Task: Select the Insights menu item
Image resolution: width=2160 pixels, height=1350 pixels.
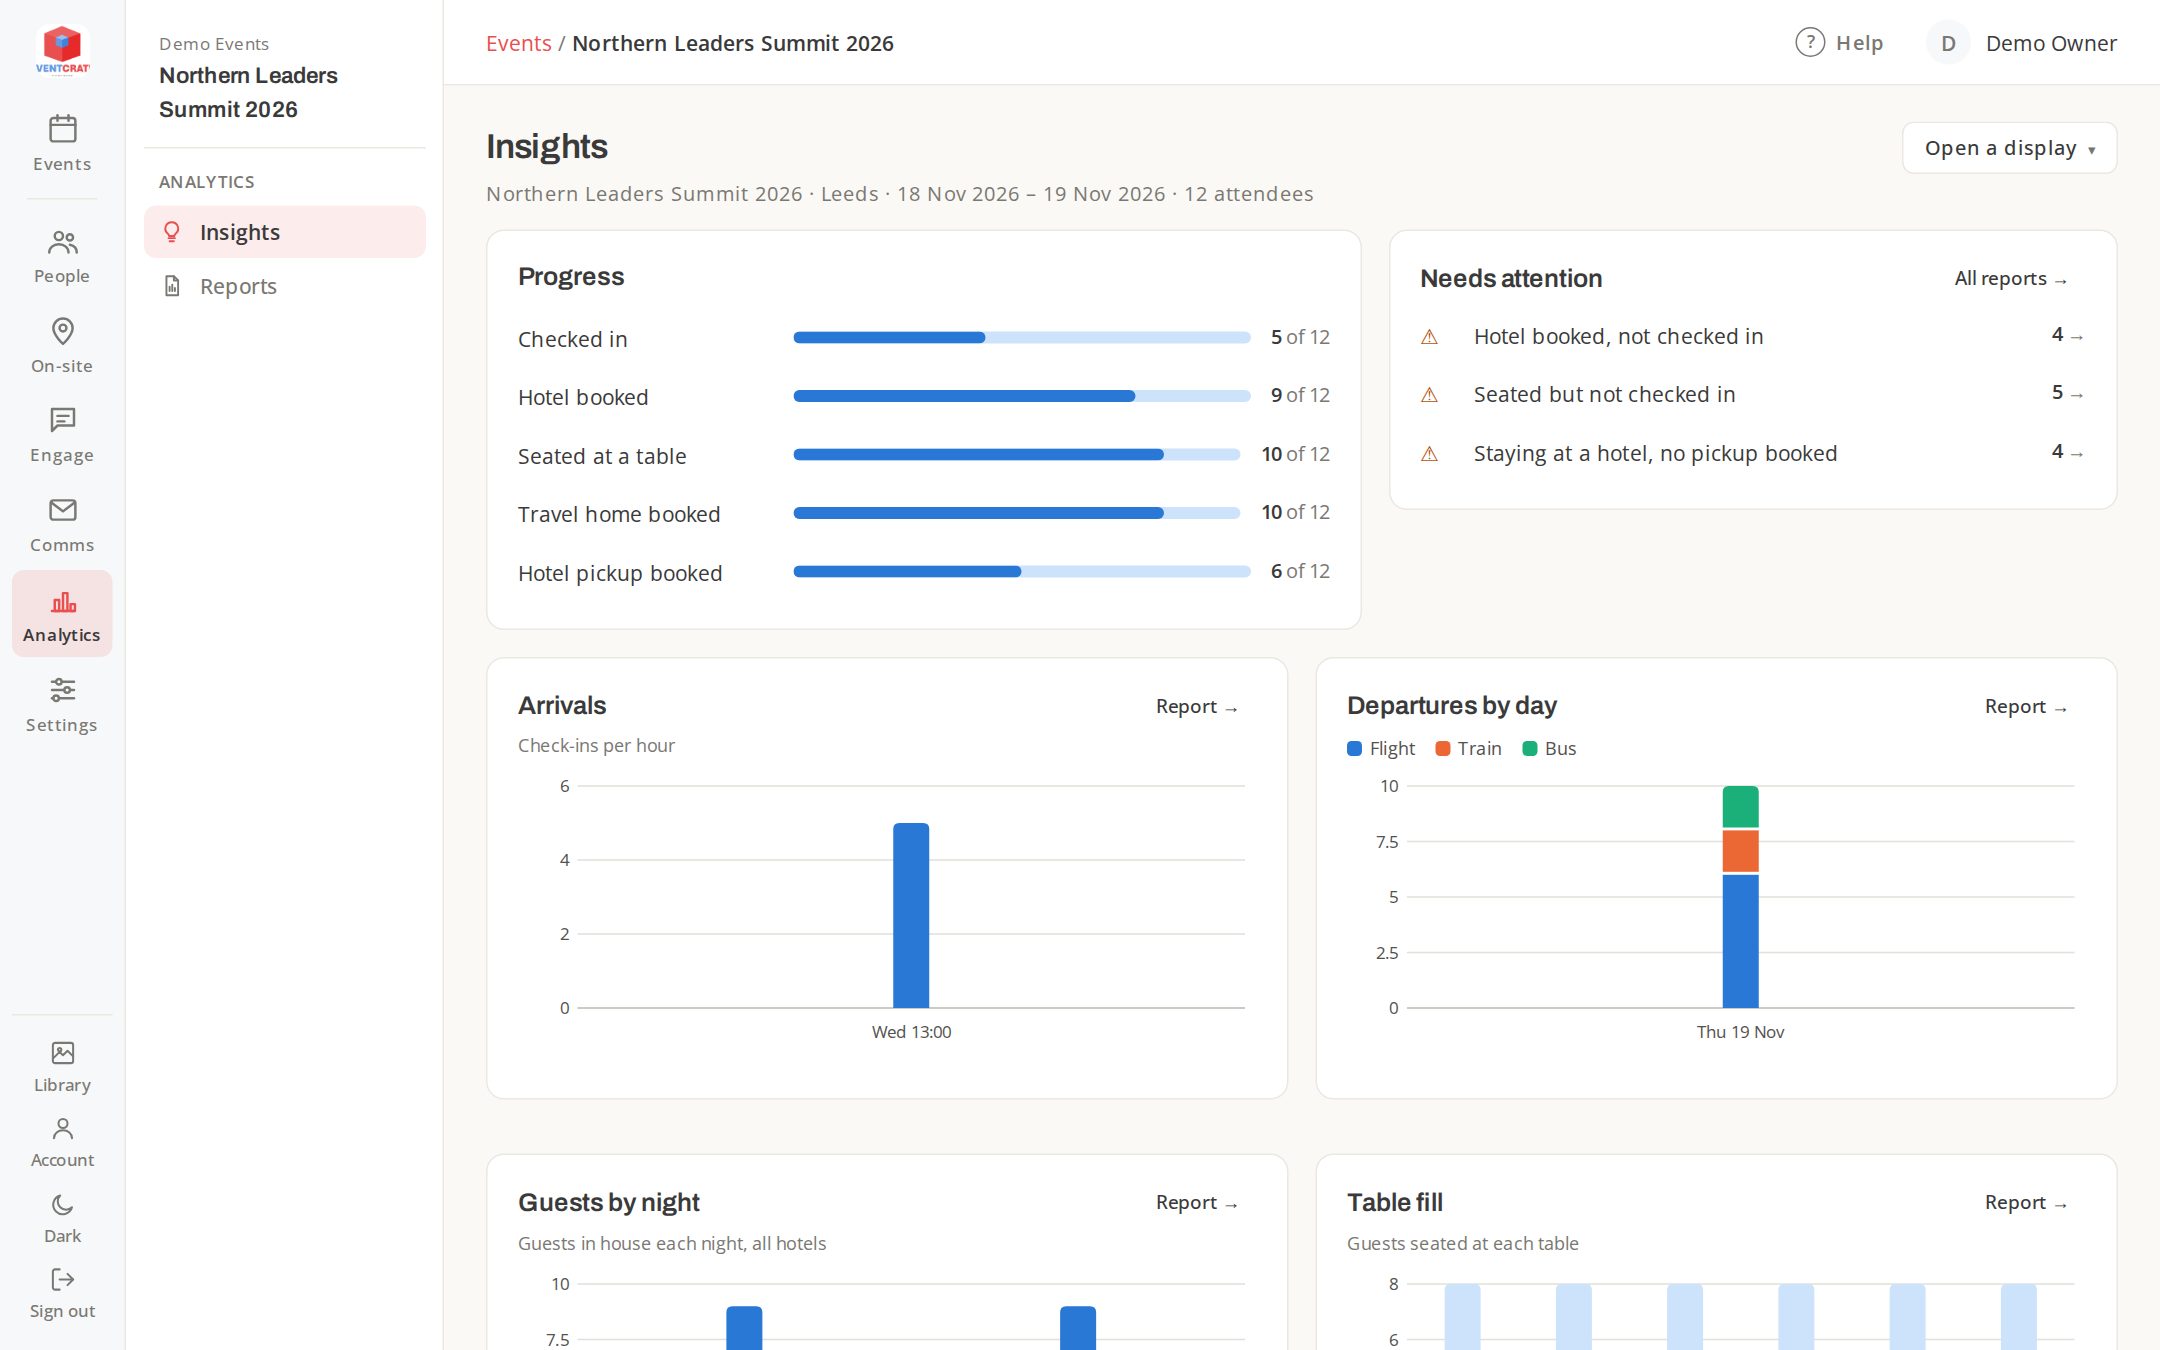Action: (285, 232)
